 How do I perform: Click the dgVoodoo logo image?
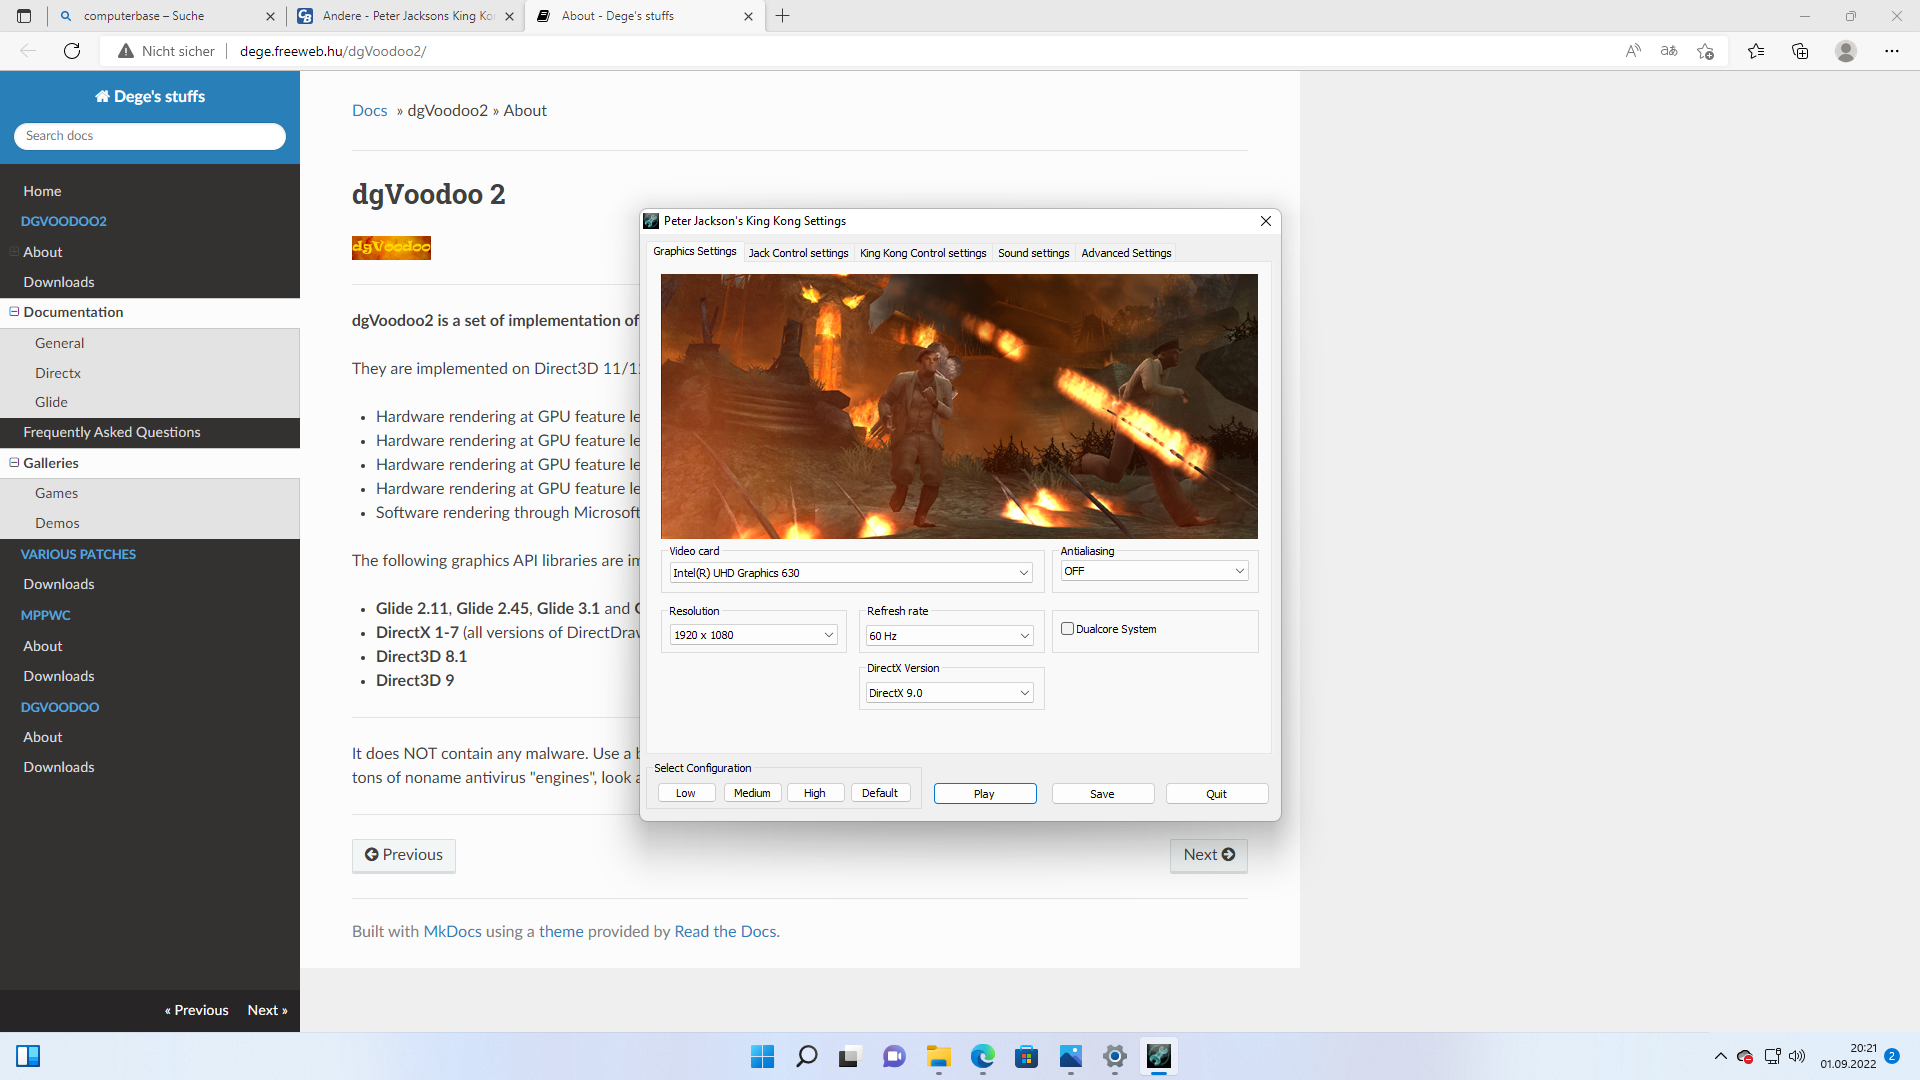391,247
